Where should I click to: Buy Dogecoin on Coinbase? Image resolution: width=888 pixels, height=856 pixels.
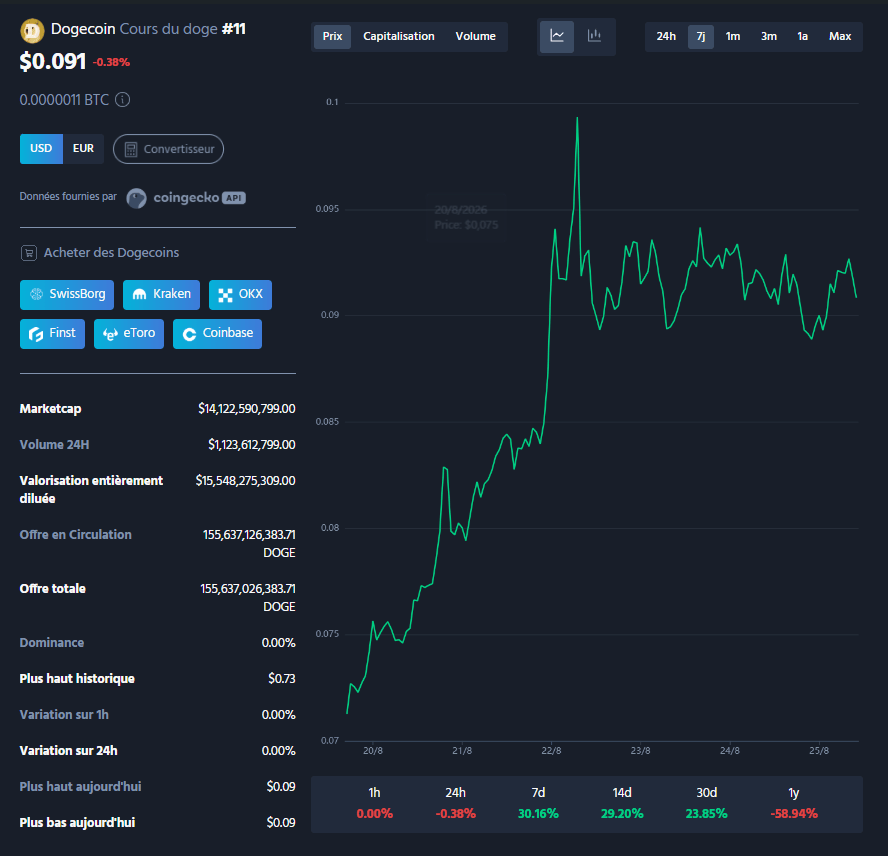(x=217, y=334)
